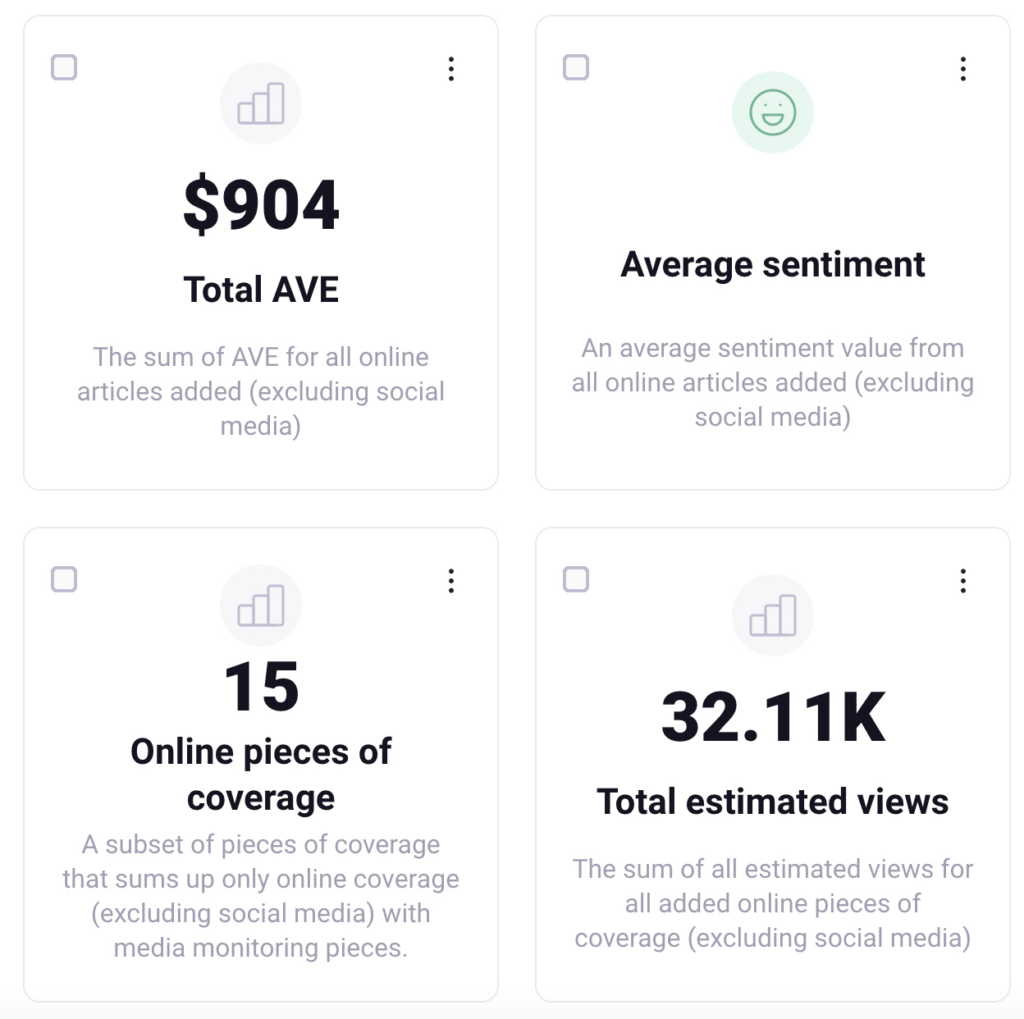
Task: Click the number 15 coverage count
Action: (x=261, y=687)
